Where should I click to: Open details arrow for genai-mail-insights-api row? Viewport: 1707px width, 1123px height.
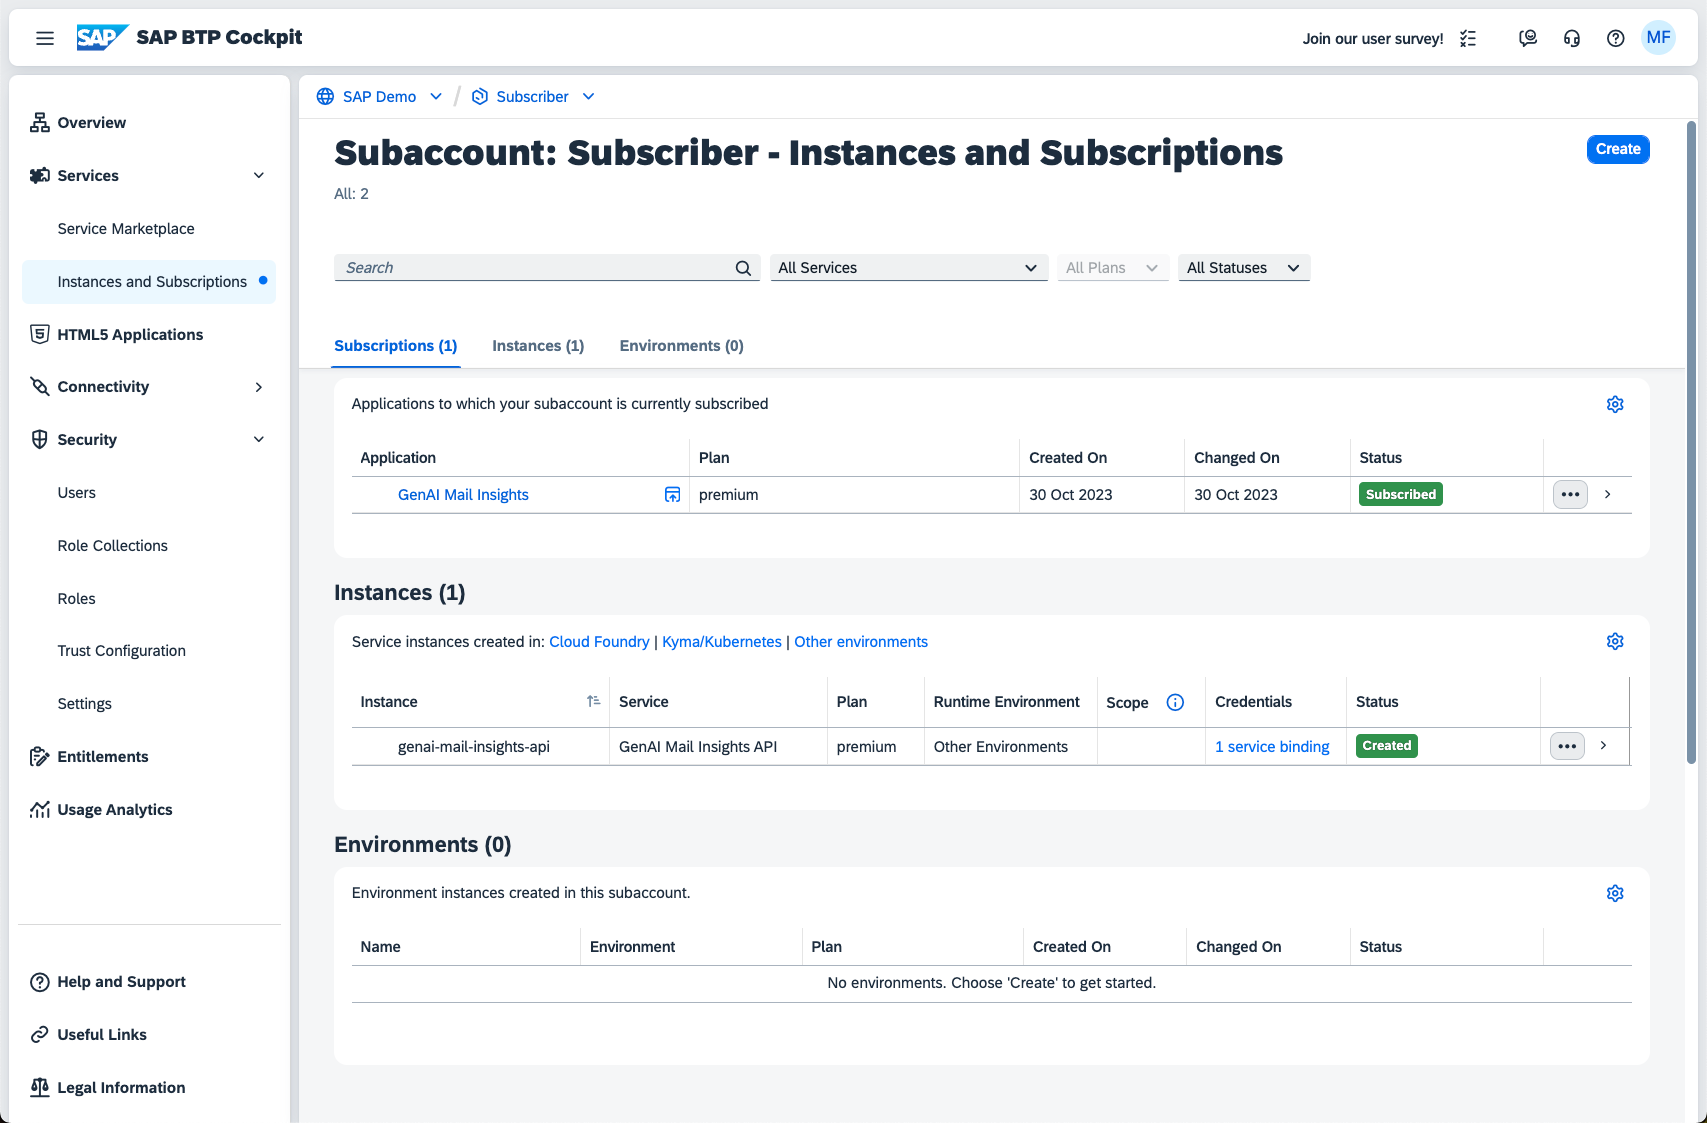1604,746
